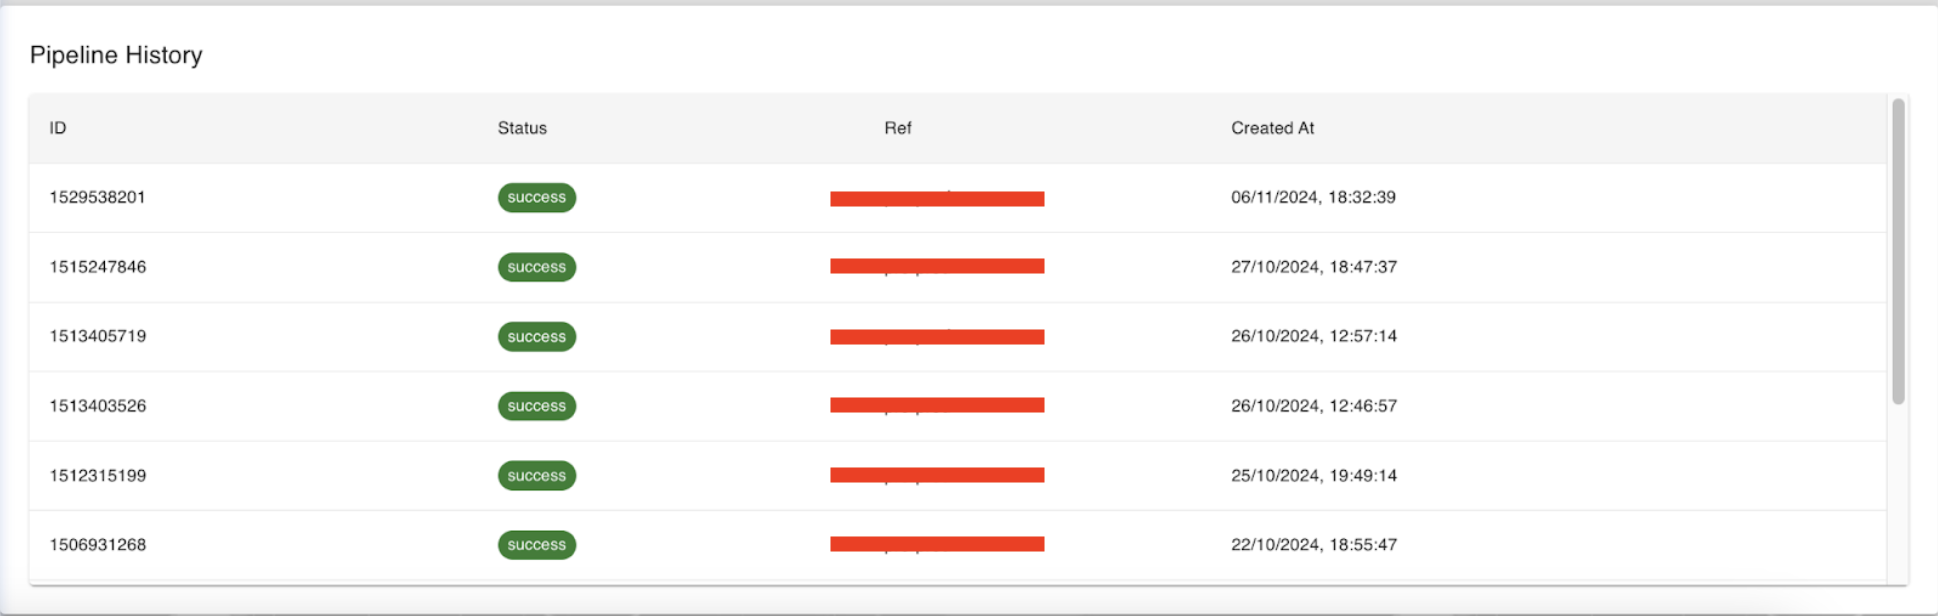Click redacted ref of pipeline 1529538201
This screenshot has width=1938, height=616.
pyautogui.click(x=937, y=198)
